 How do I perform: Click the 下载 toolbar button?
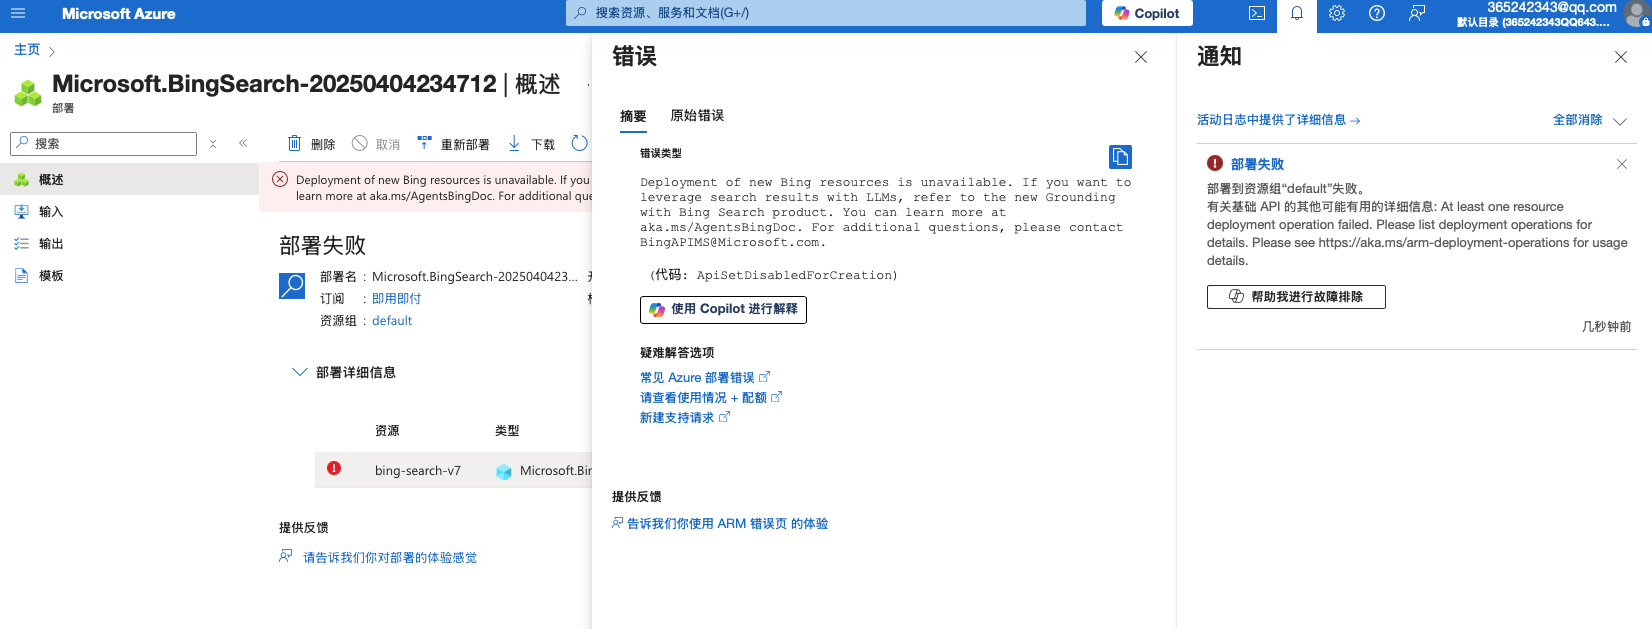531,144
